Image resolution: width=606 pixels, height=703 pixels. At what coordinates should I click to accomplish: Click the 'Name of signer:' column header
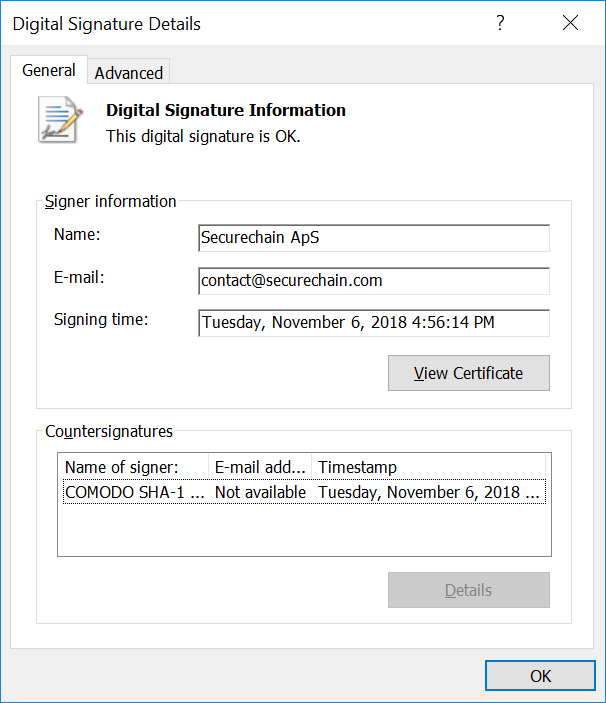[x=136, y=467]
